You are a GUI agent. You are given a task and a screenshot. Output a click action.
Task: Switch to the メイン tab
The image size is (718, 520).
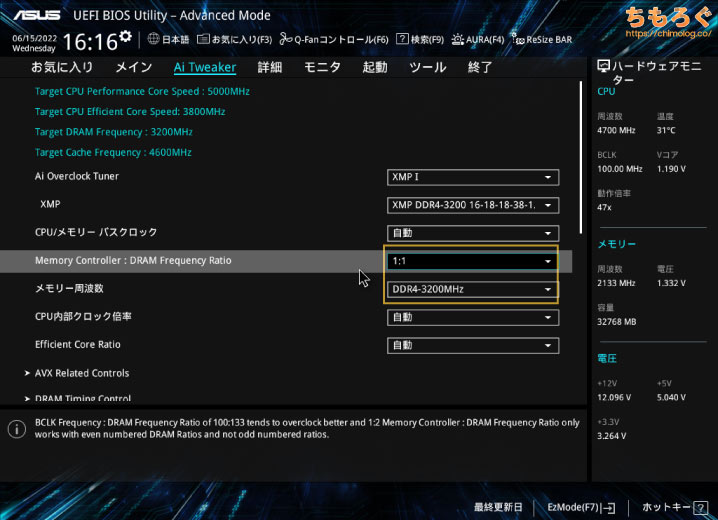click(134, 67)
